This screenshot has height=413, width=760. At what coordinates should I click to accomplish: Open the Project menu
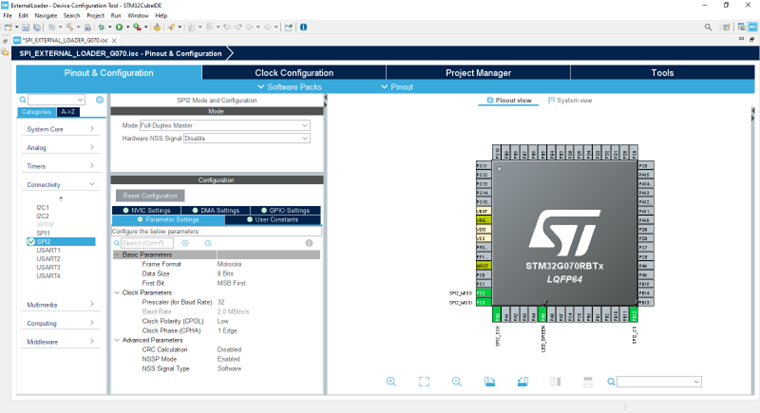(95, 16)
